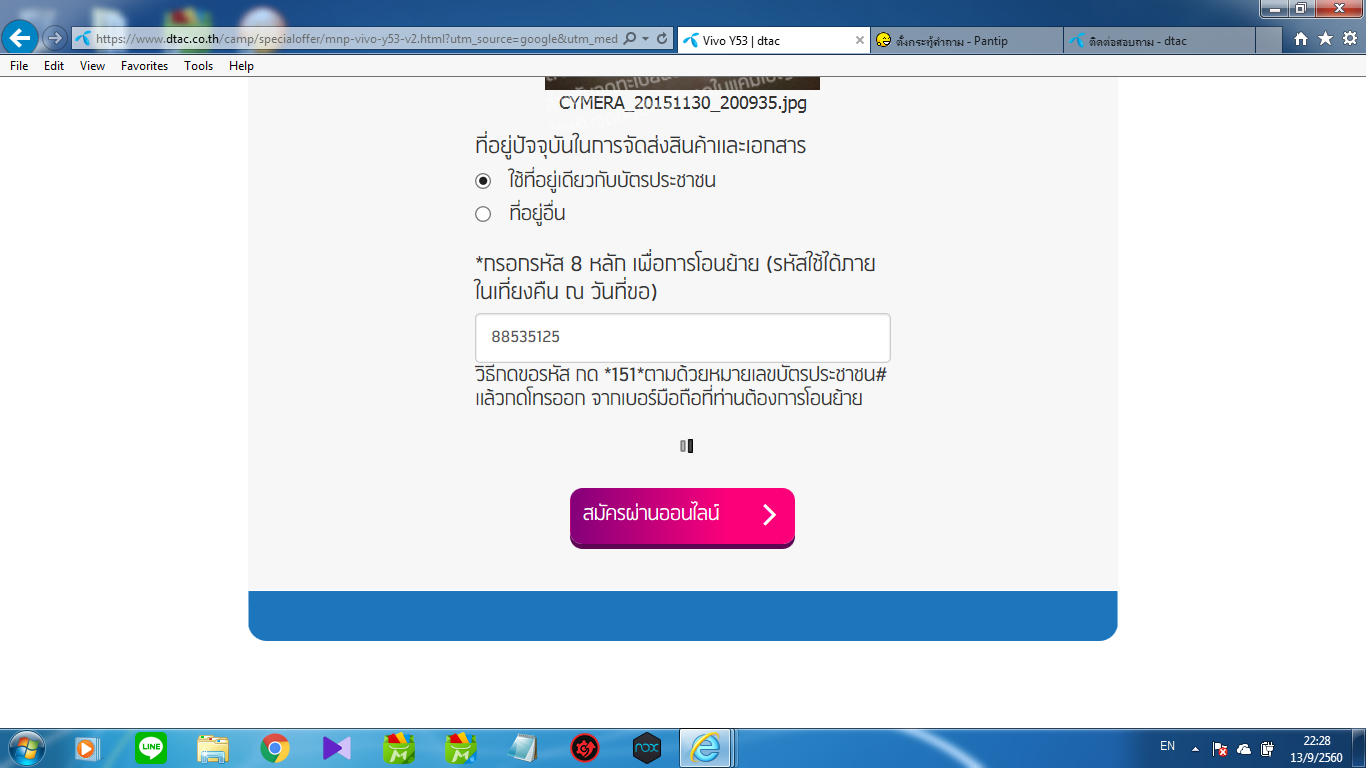The width and height of the screenshot is (1366, 768).
Task: Click the power/battery icon in the tray
Action: (x=1267, y=748)
